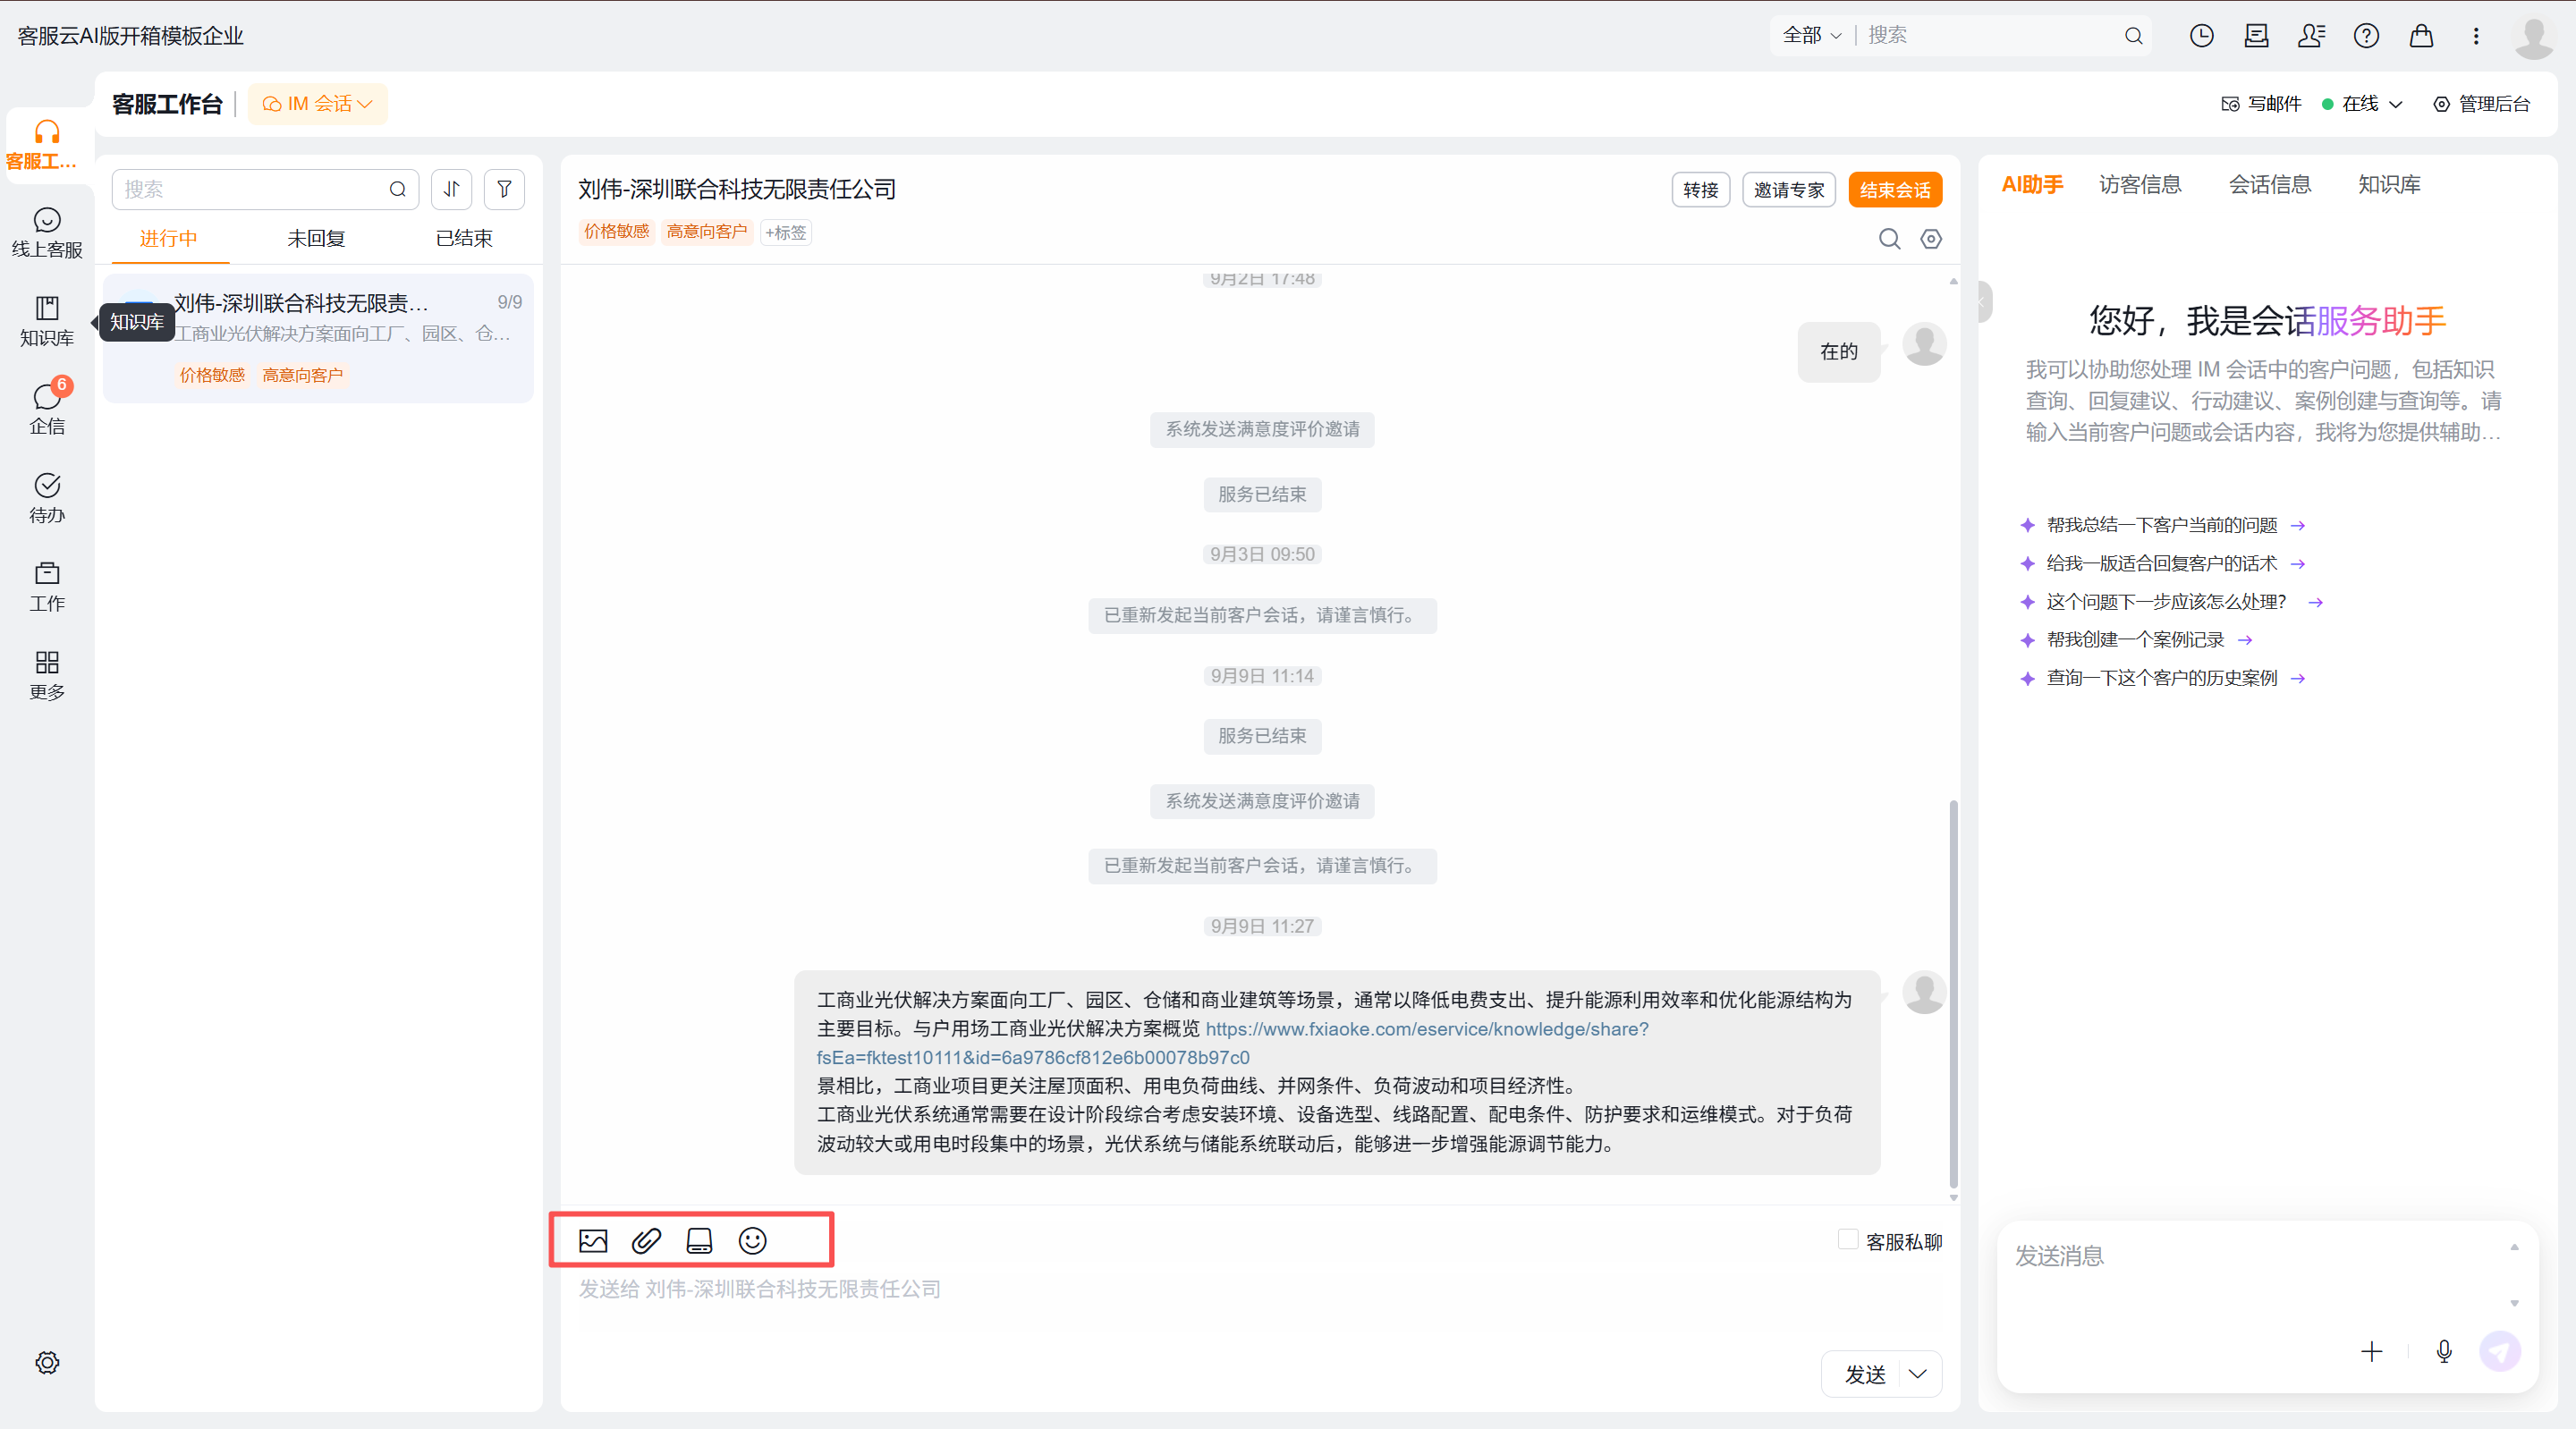Open the IM 会话 dropdown
The image size is (2576, 1429).
(x=317, y=104)
